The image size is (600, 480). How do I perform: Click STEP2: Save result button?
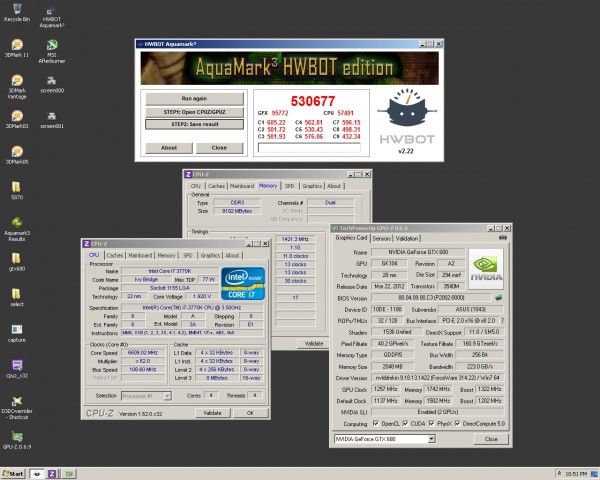click(x=194, y=124)
